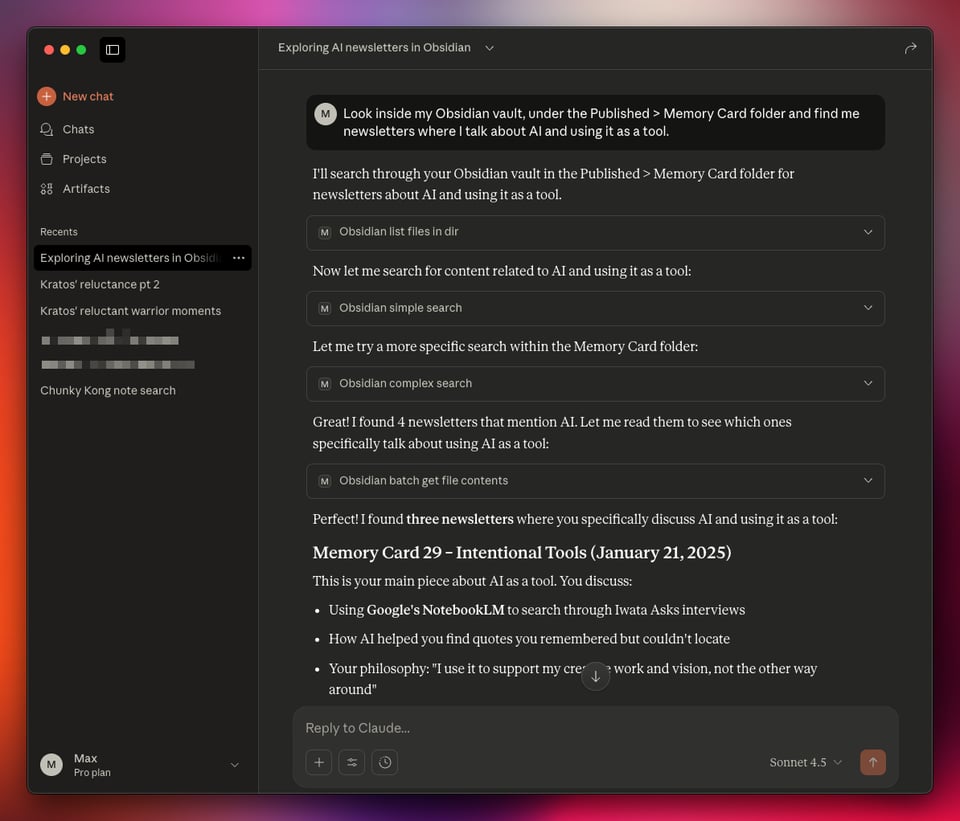960x821 pixels.
Task: Open the tools settings sliders icon in composer
Action: (351, 762)
